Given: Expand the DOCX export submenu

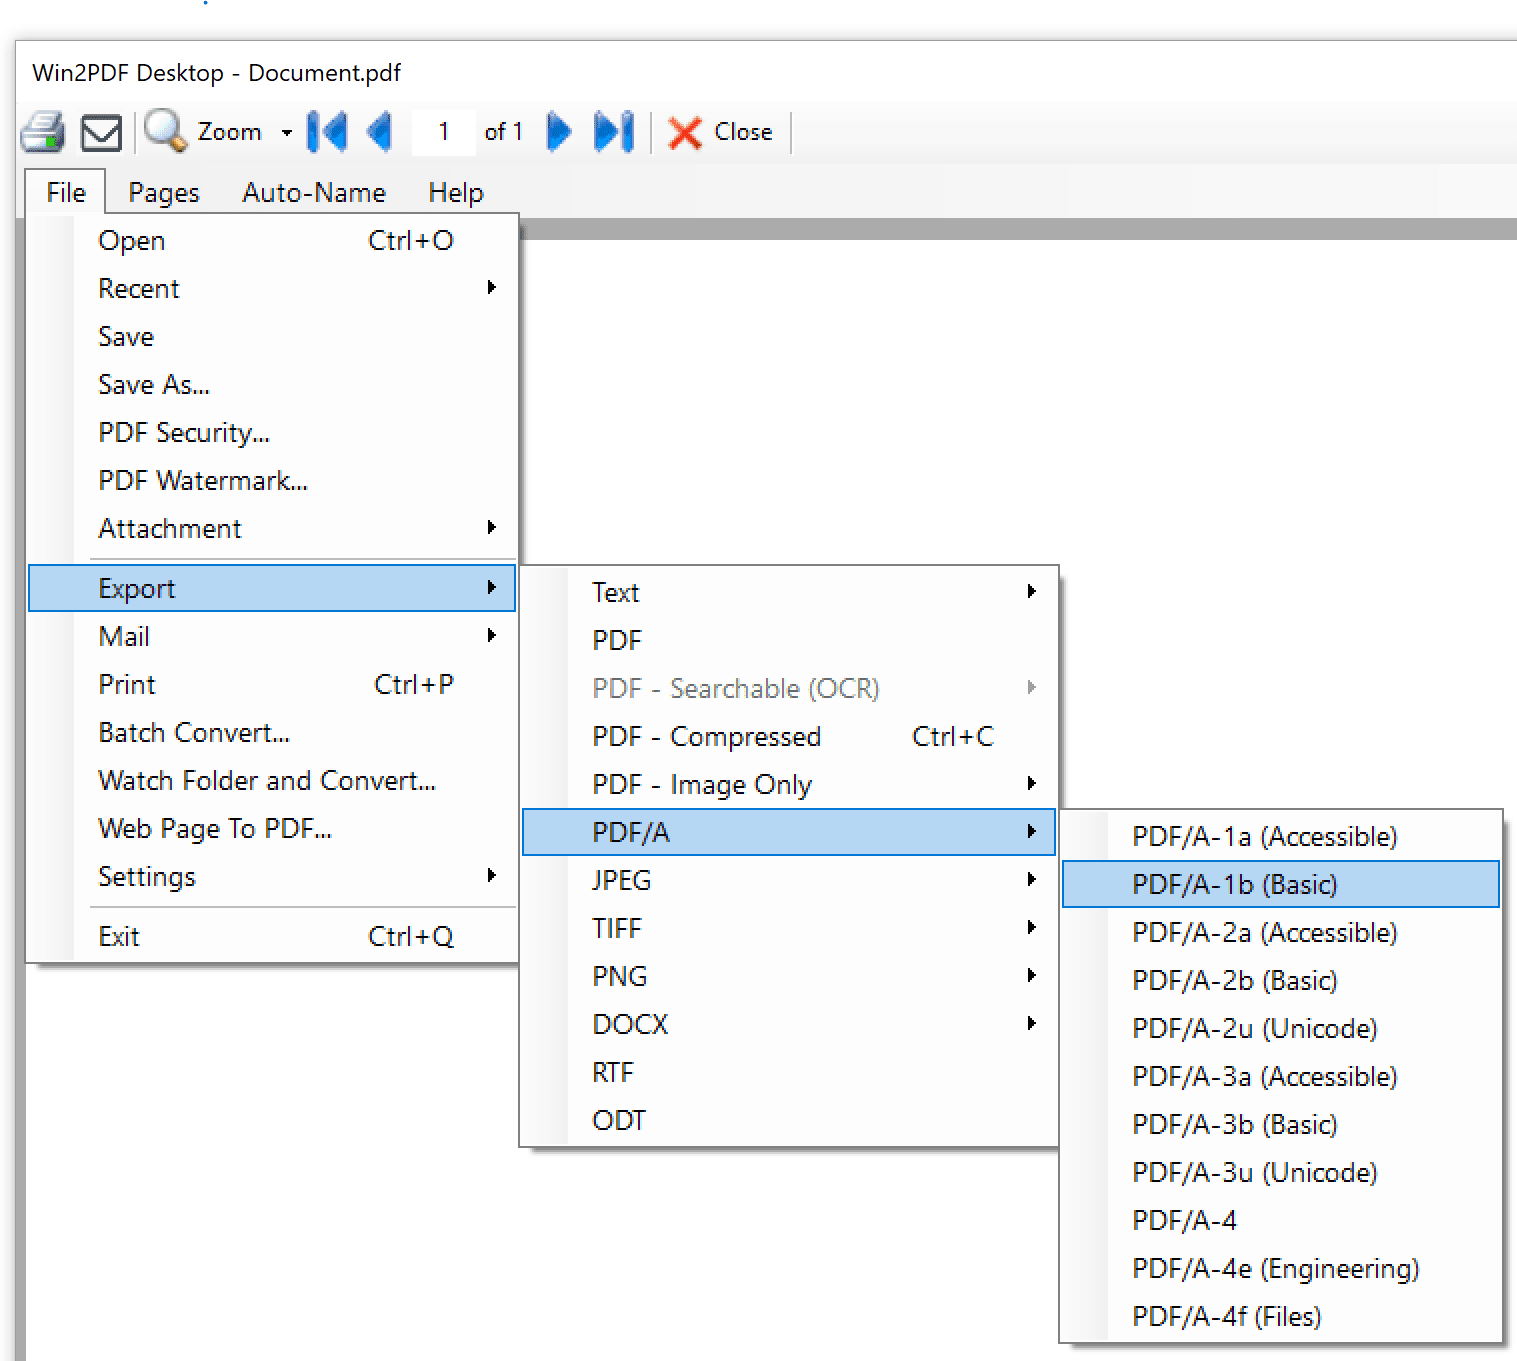Looking at the screenshot, I should tap(789, 1024).
